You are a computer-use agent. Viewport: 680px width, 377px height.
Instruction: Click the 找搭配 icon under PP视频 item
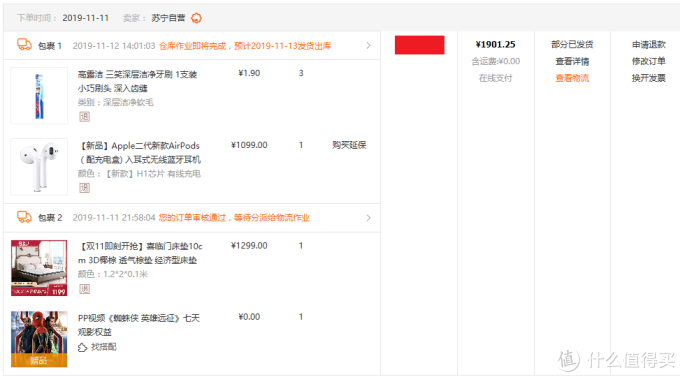tap(82, 347)
